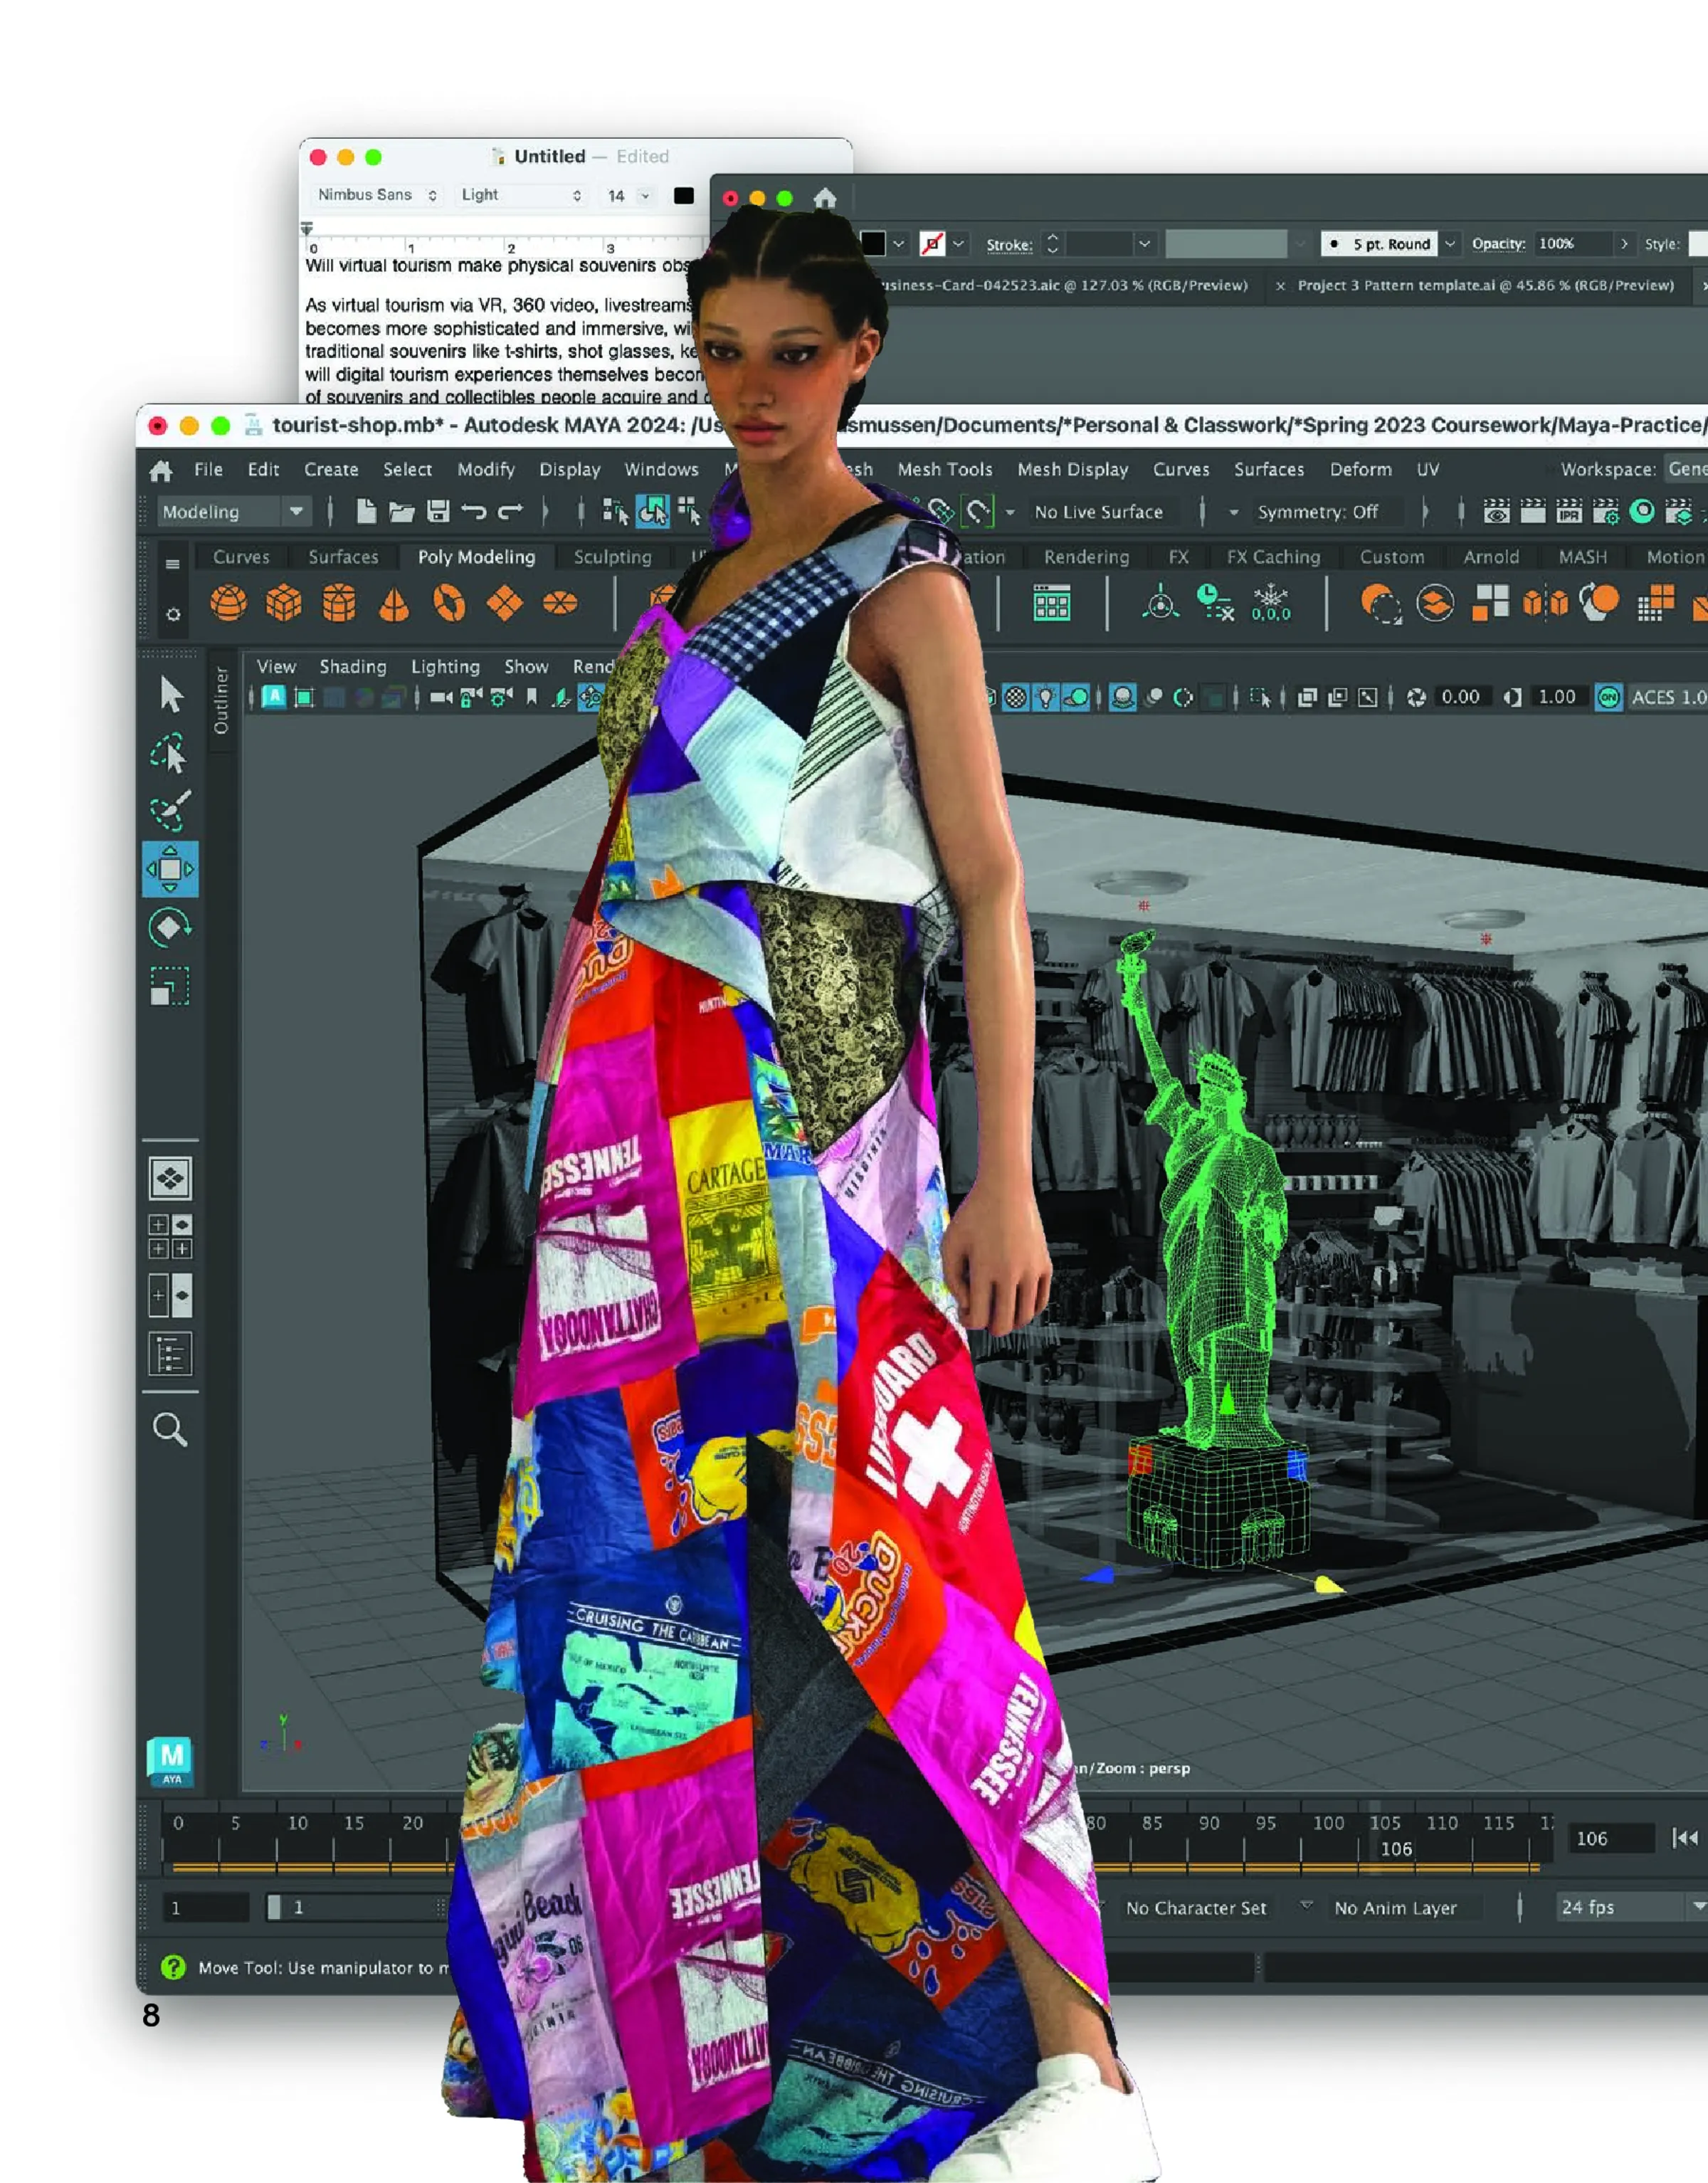Image resolution: width=1708 pixels, height=2183 pixels.
Task: Open the No Anim Layer dropdown
Action: 1407,1908
